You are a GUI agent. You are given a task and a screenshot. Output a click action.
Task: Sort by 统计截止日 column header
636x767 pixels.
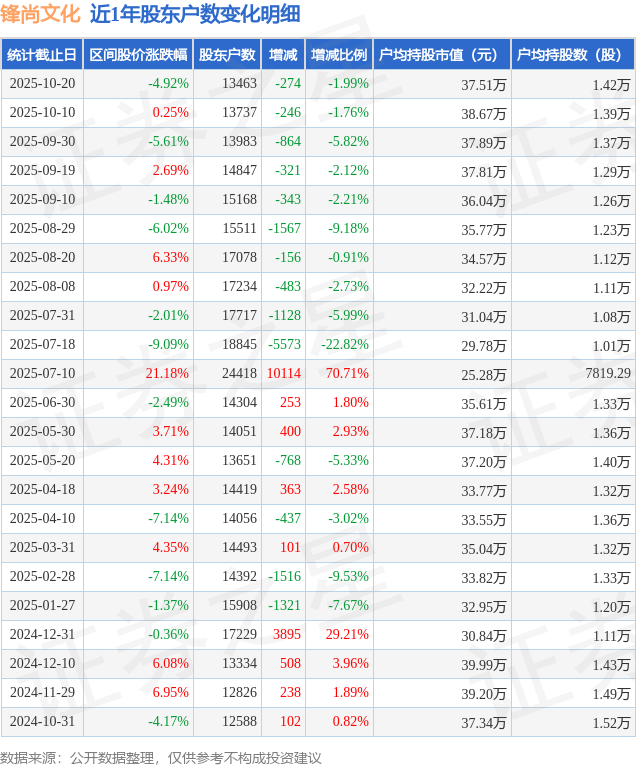(x=42, y=55)
